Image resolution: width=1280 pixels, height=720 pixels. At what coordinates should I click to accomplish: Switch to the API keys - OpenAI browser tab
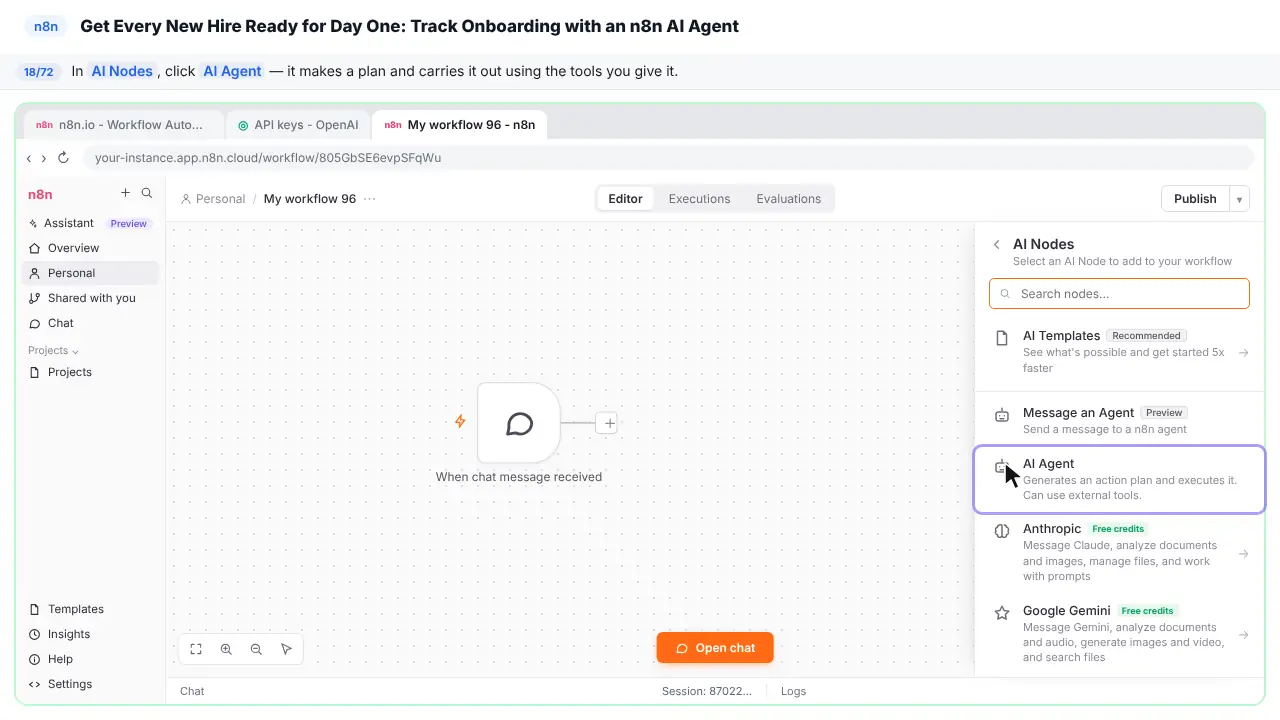(297, 125)
